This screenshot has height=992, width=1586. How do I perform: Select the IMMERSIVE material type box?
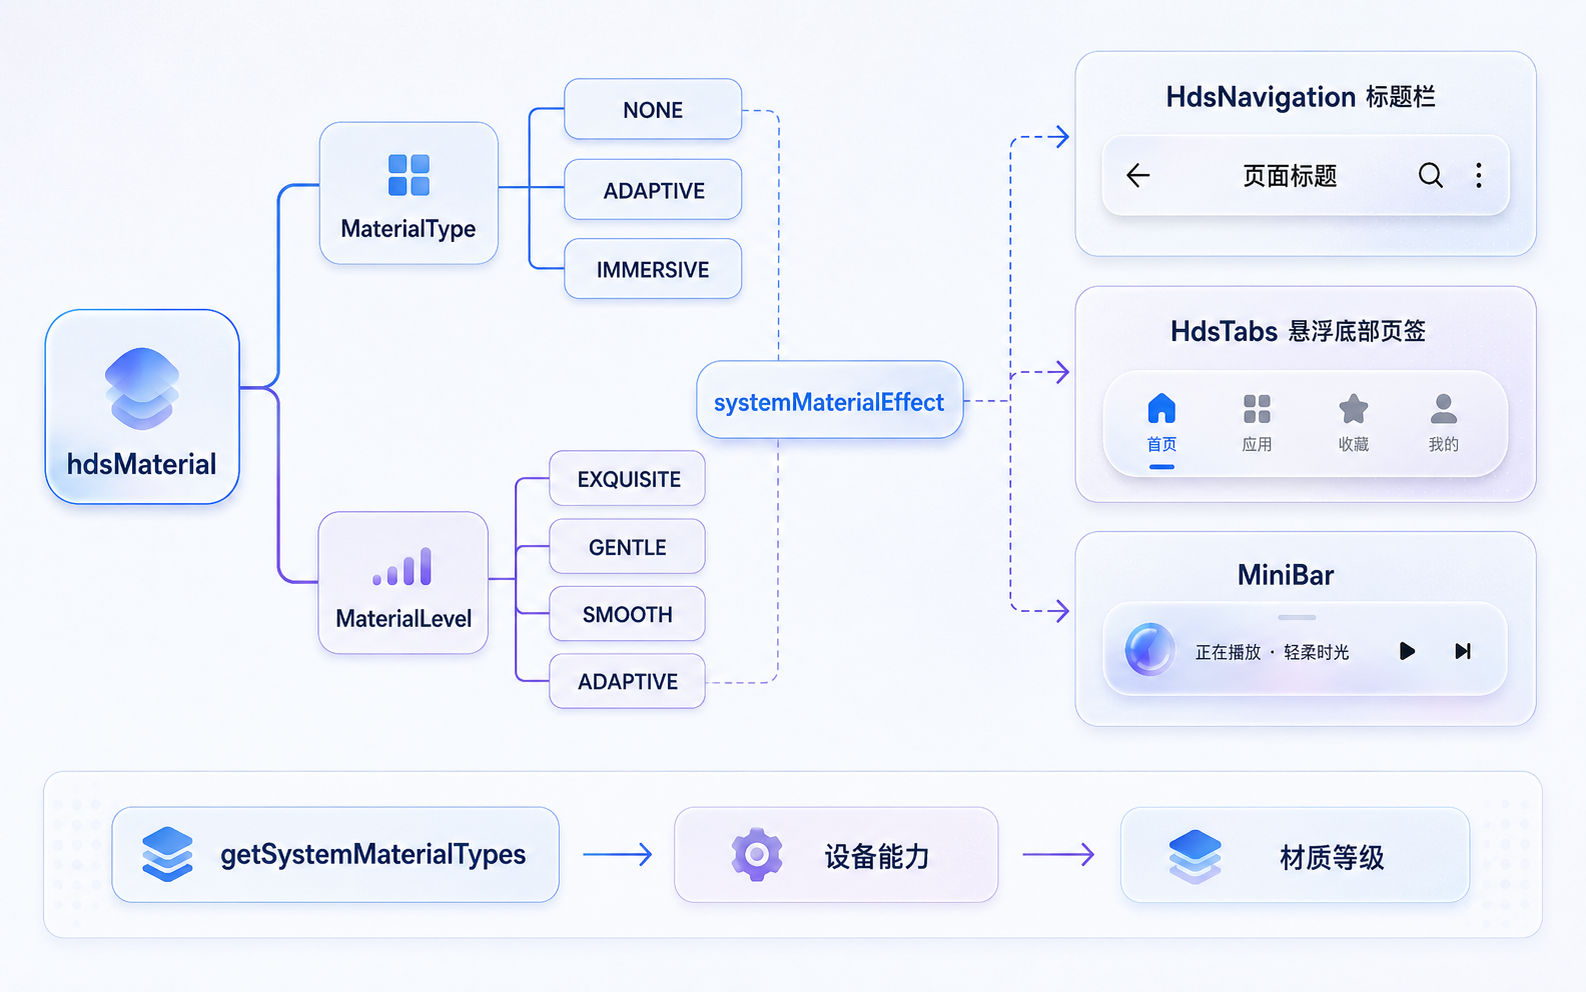coord(653,268)
